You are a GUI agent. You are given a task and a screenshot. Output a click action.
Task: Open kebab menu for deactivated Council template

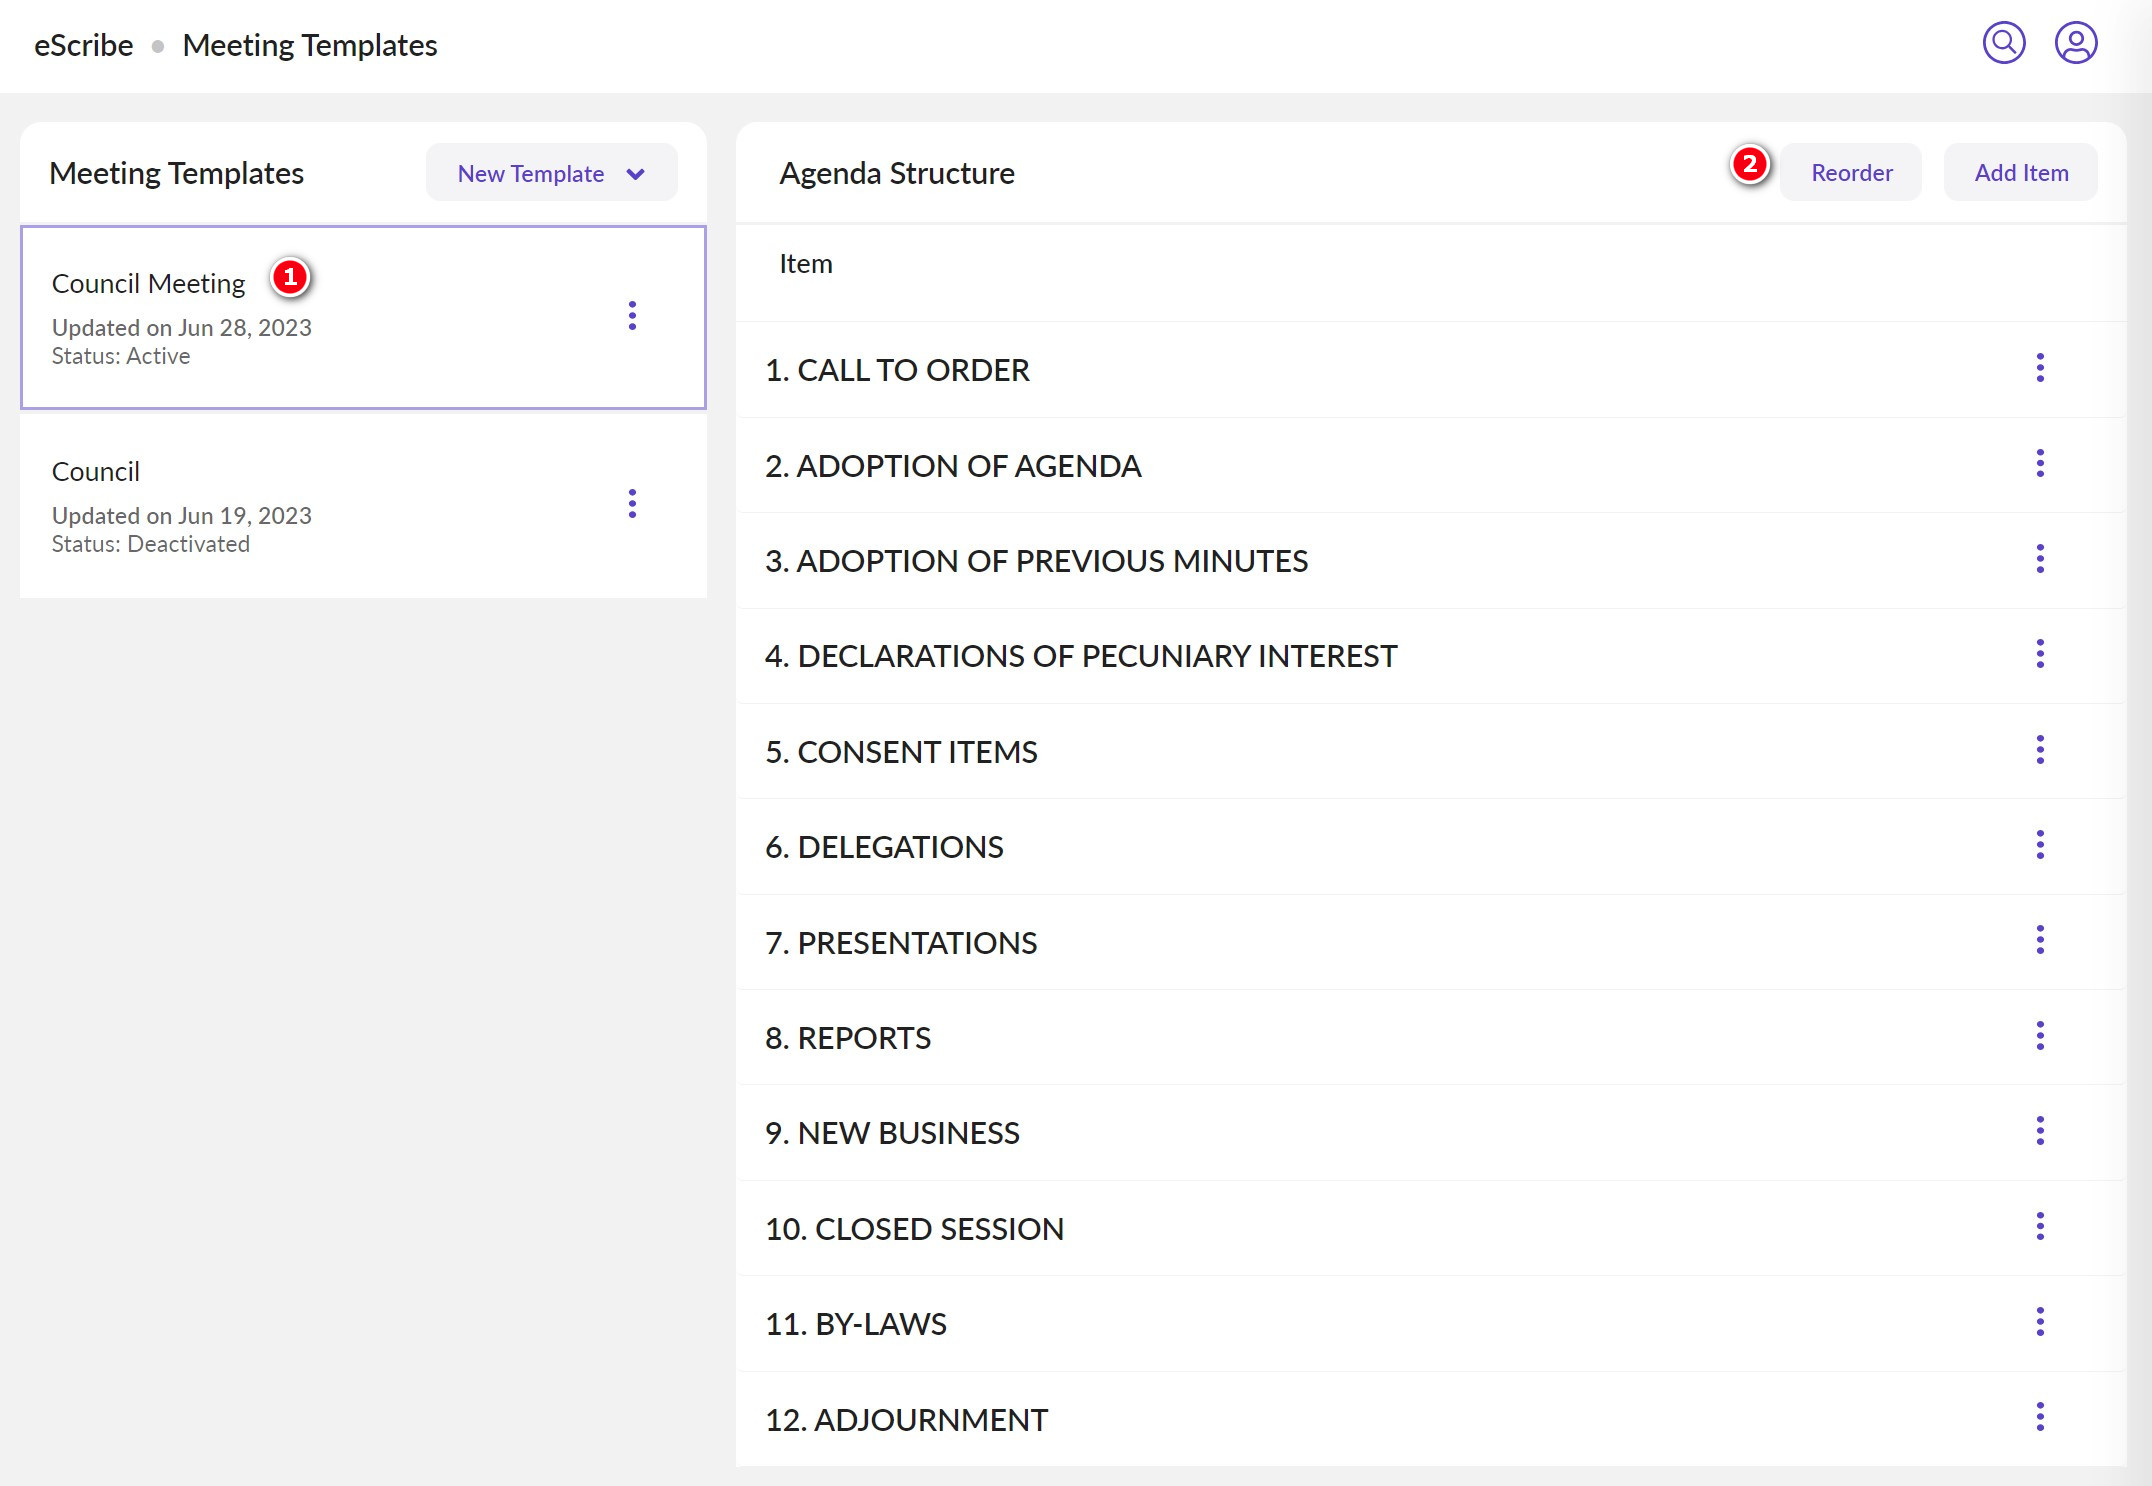click(x=632, y=504)
